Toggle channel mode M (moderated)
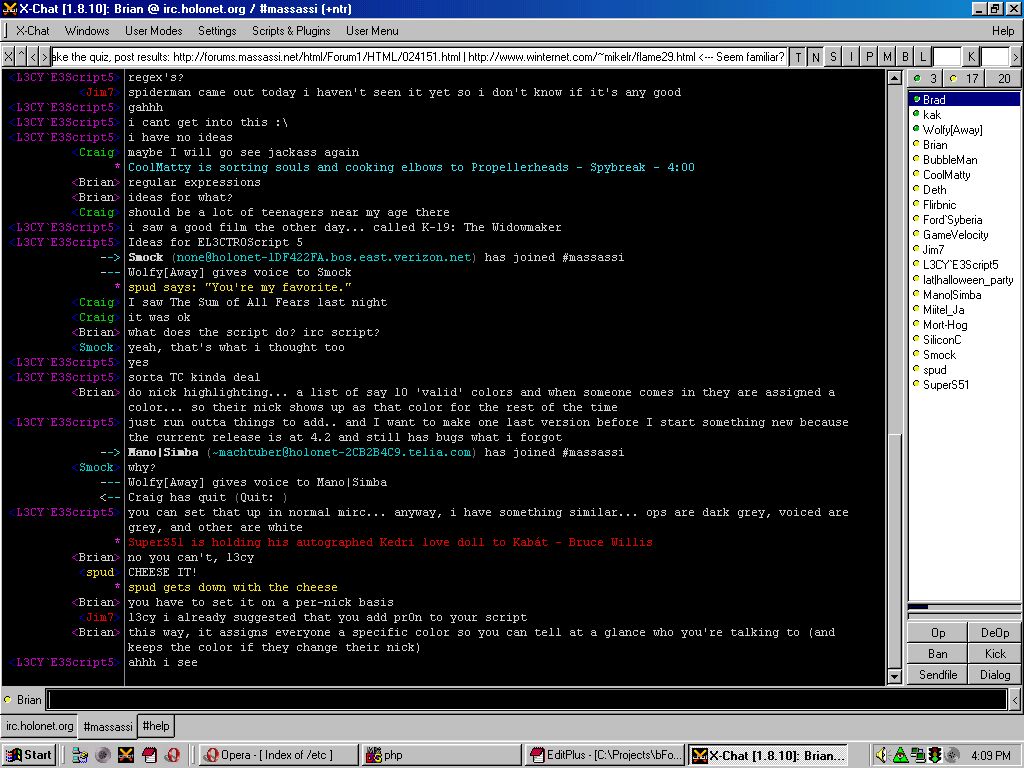 pyautogui.click(x=887, y=57)
